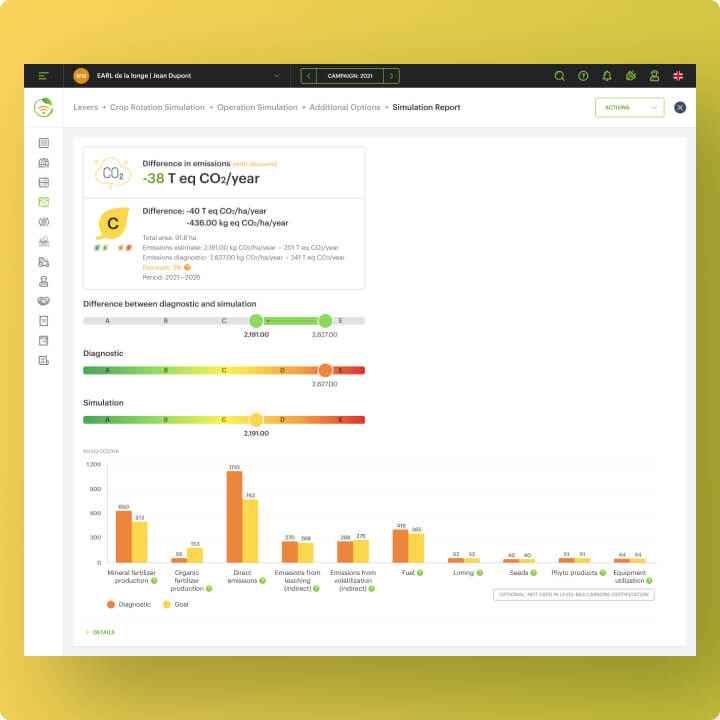Open notifications bell icon

[607, 76]
